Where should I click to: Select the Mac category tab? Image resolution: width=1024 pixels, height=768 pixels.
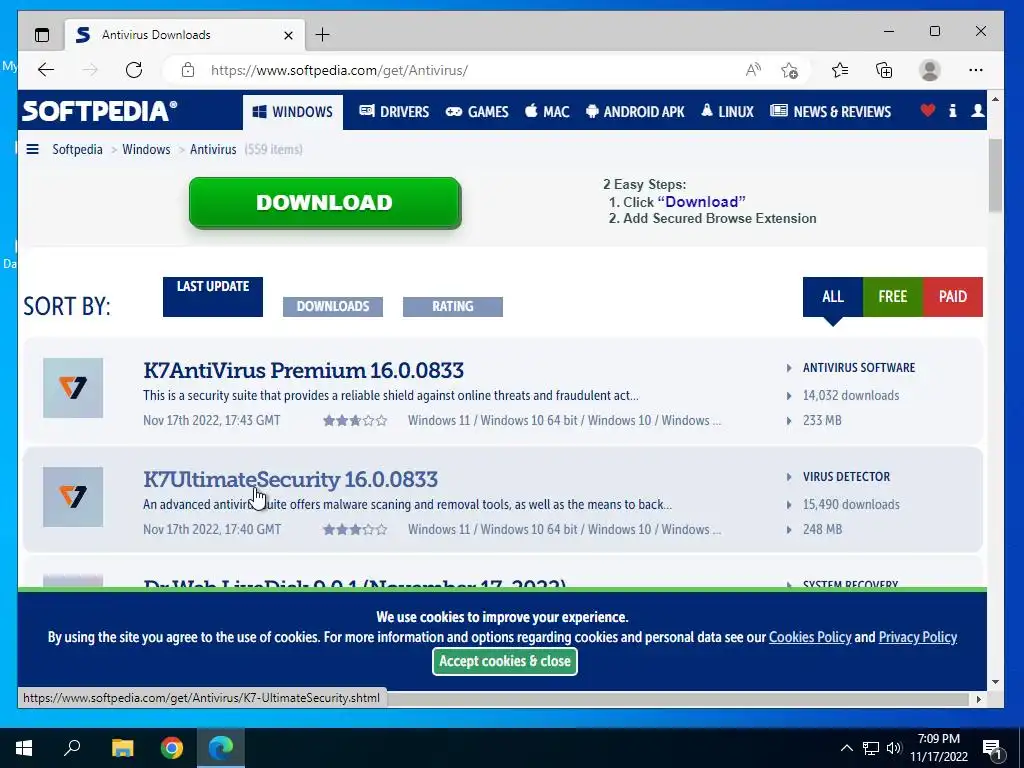(x=547, y=112)
